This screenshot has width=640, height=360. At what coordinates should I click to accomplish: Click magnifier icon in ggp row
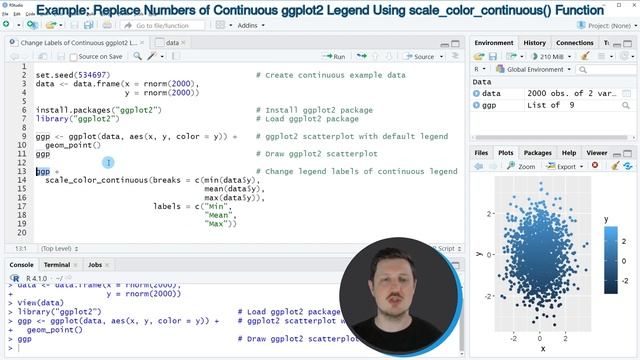click(x=626, y=105)
